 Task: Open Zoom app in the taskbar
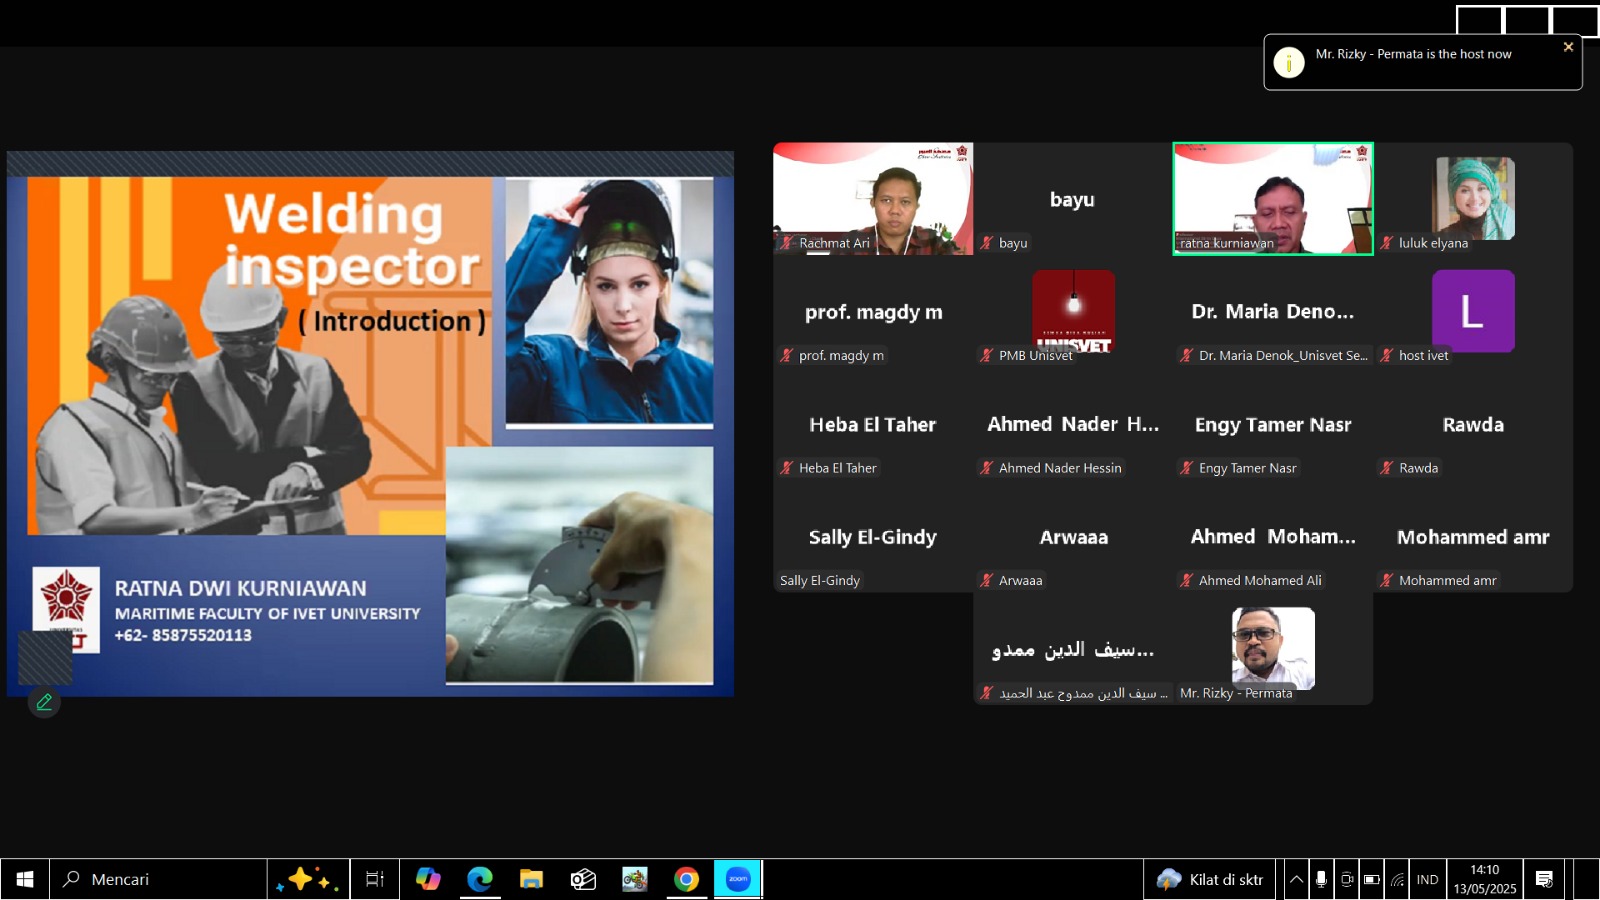(x=738, y=879)
